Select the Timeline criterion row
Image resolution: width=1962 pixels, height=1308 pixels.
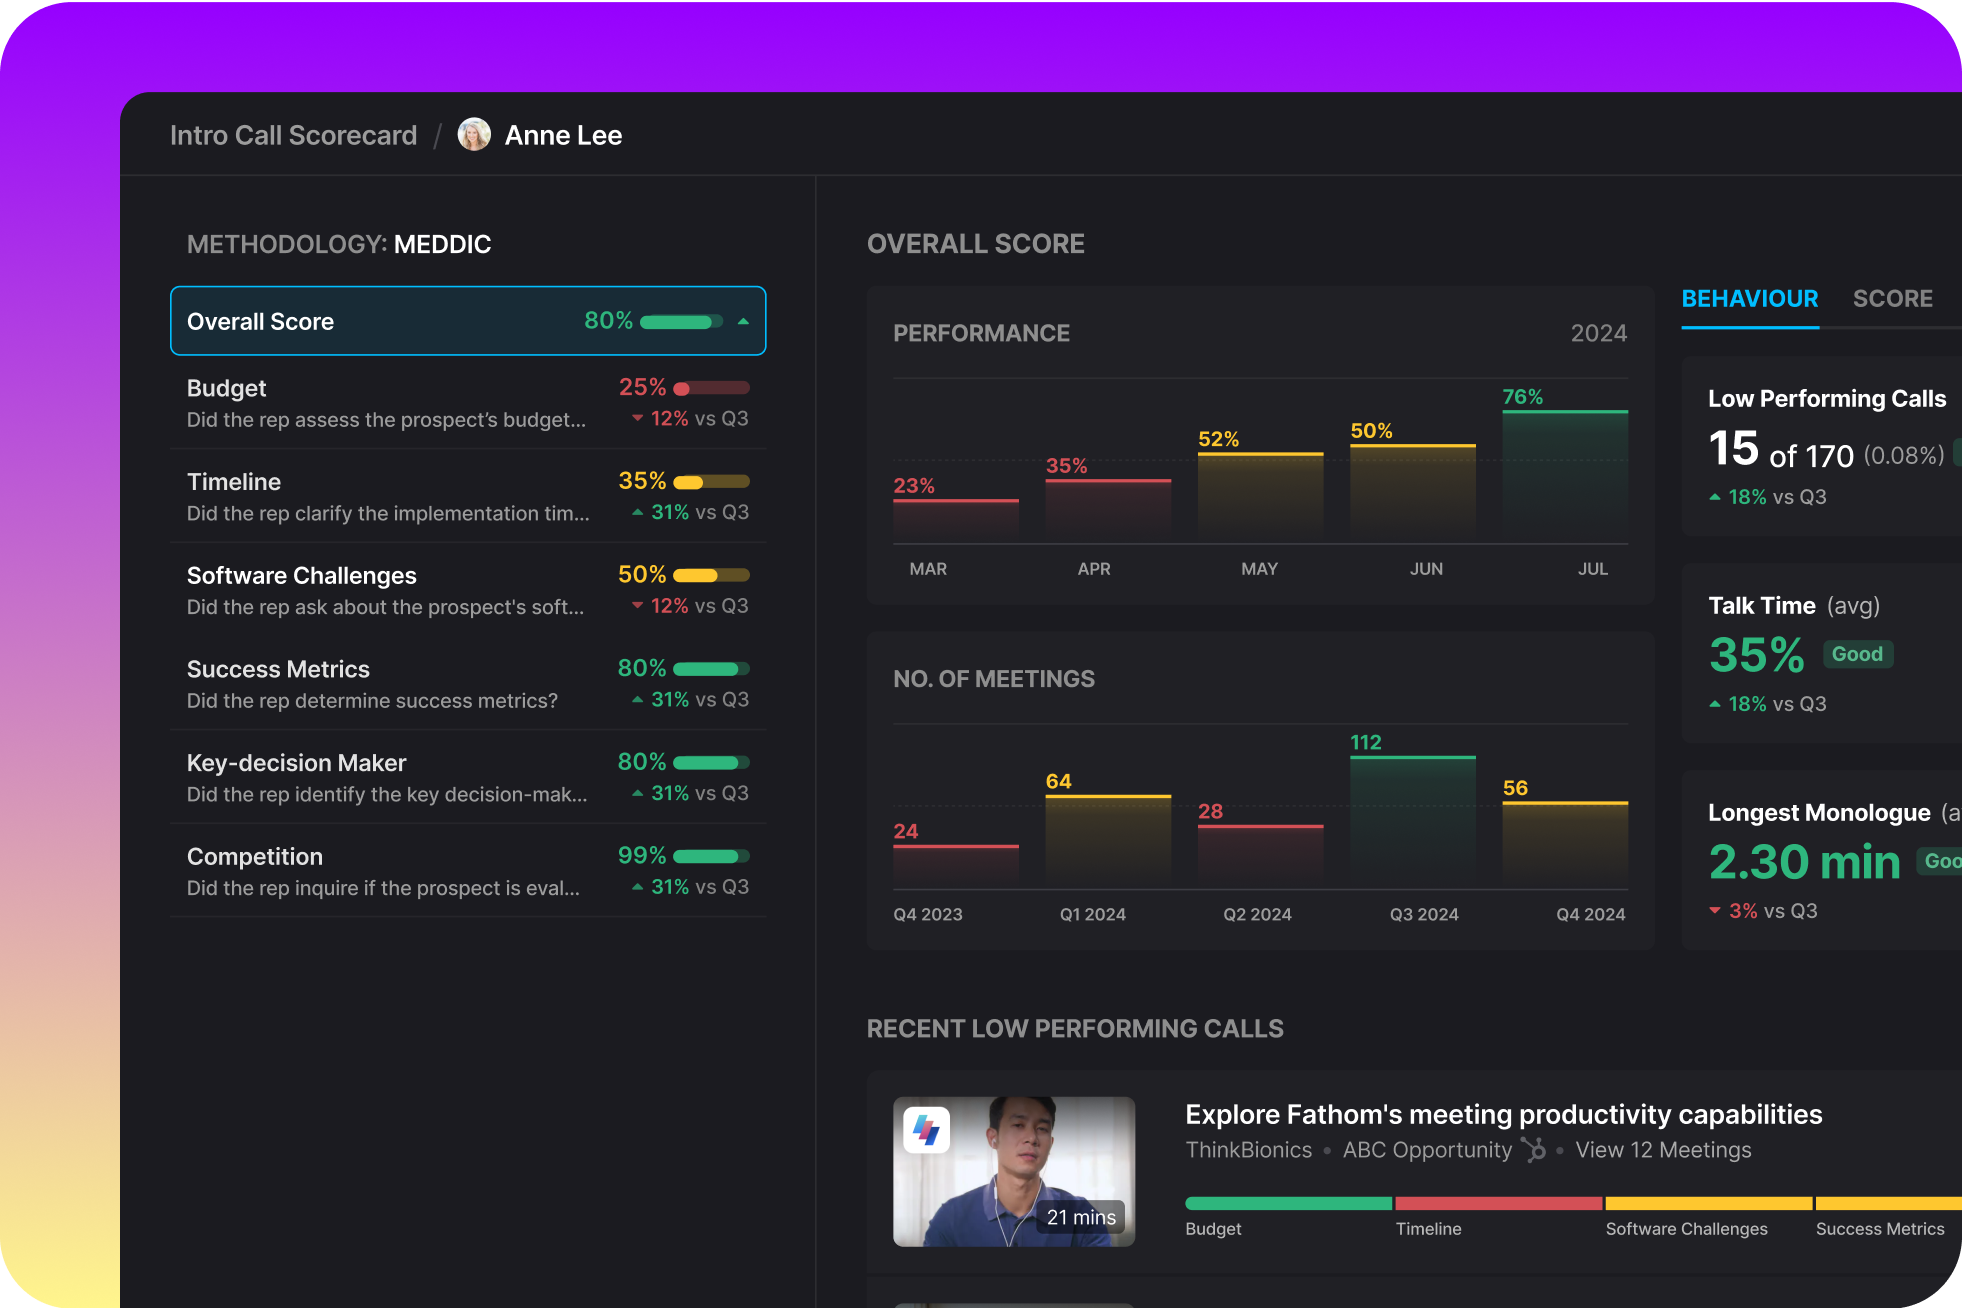click(x=468, y=496)
